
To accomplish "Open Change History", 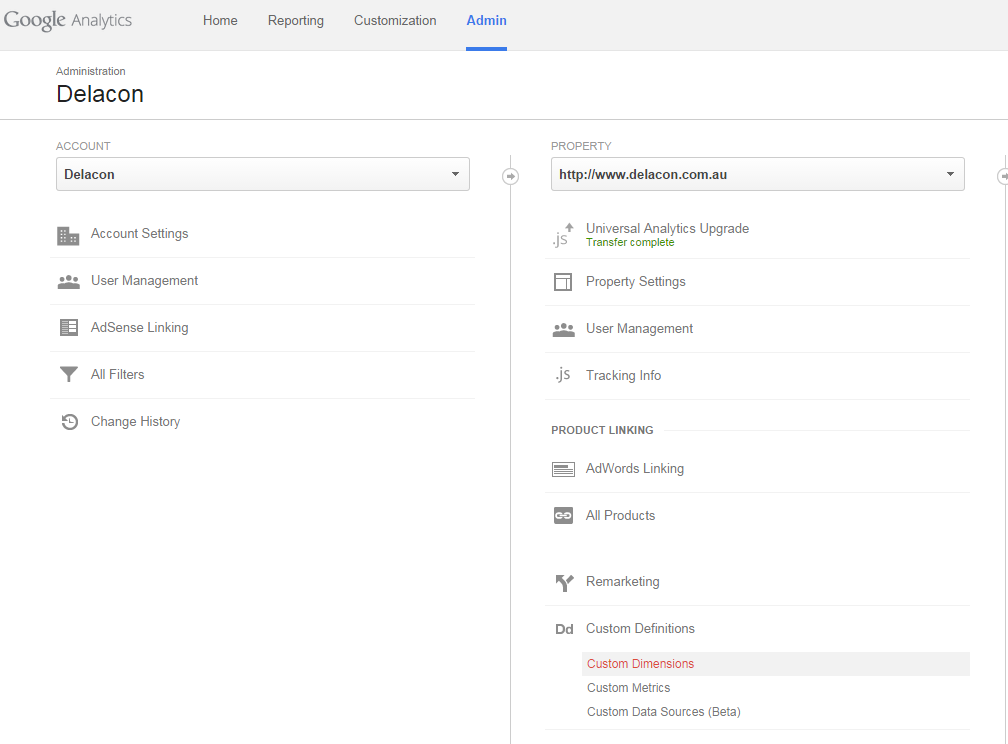I will pos(136,421).
